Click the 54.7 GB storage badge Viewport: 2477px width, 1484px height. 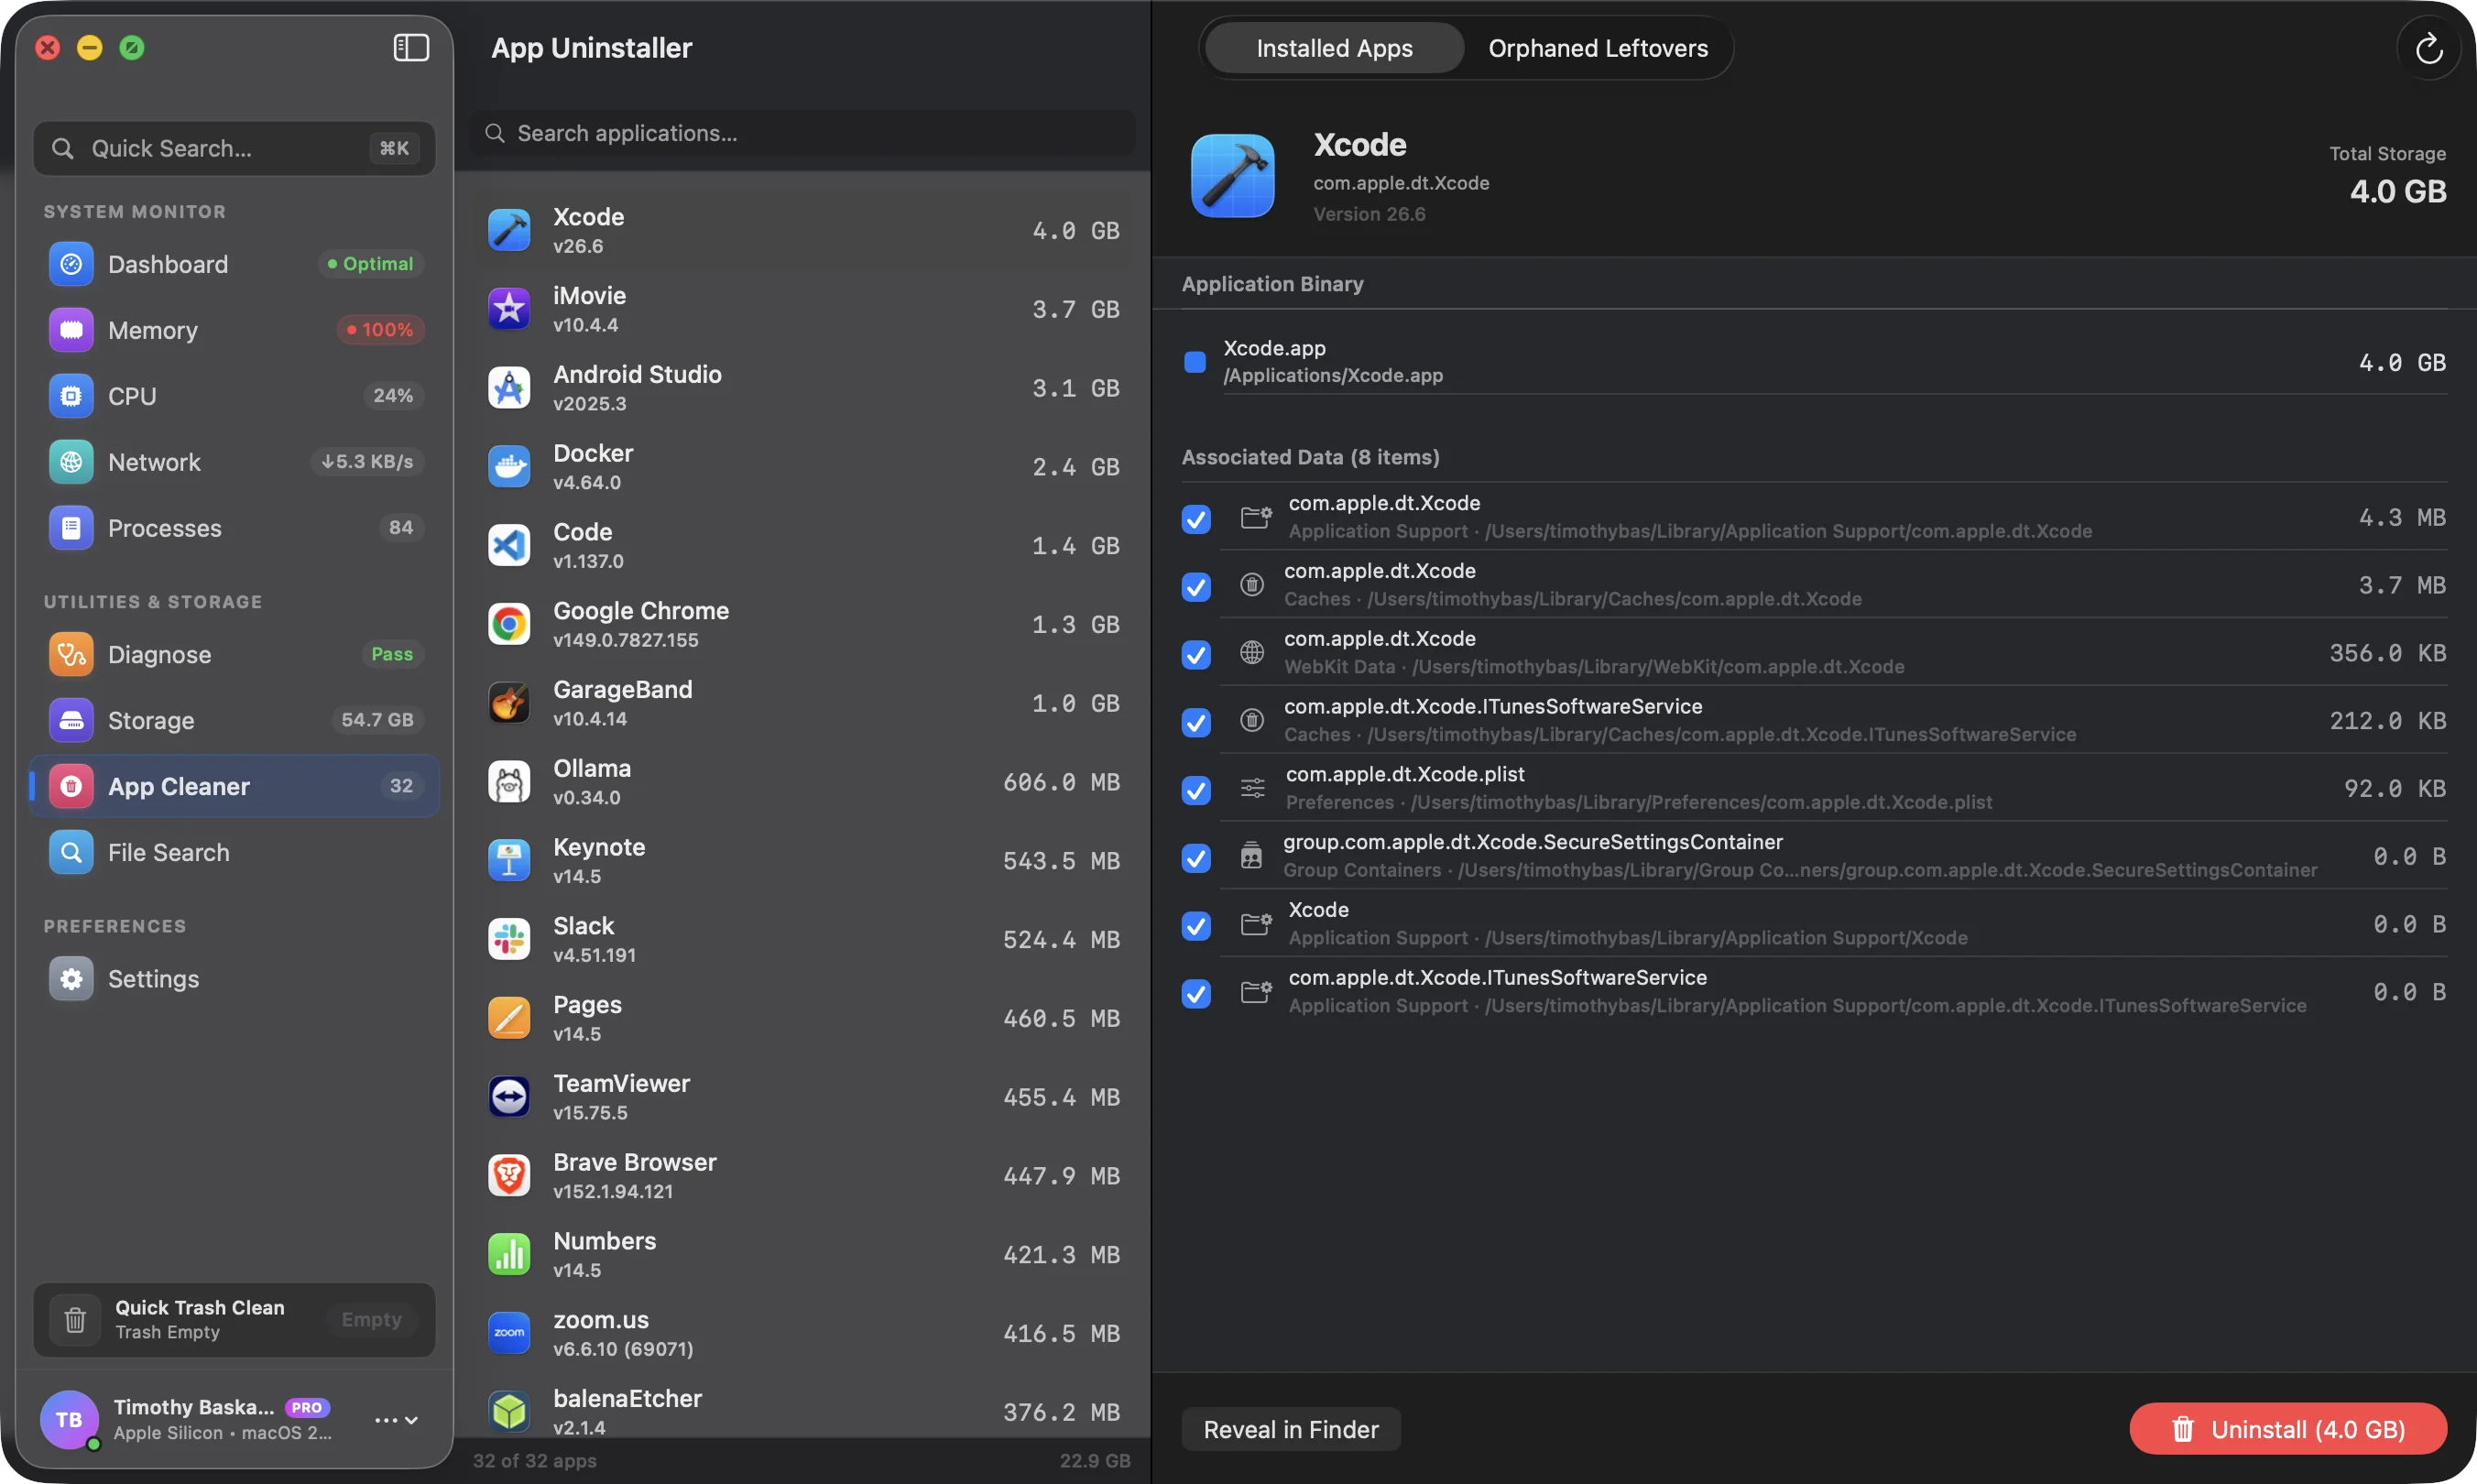click(377, 720)
